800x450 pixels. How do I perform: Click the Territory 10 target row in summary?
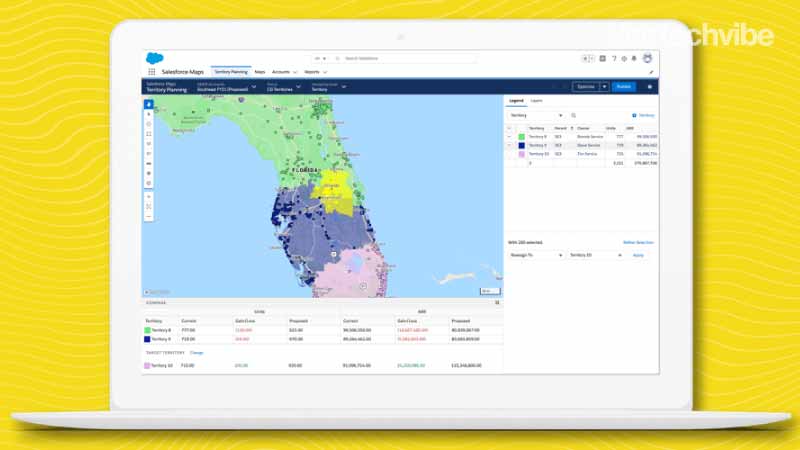[x=322, y=366]
